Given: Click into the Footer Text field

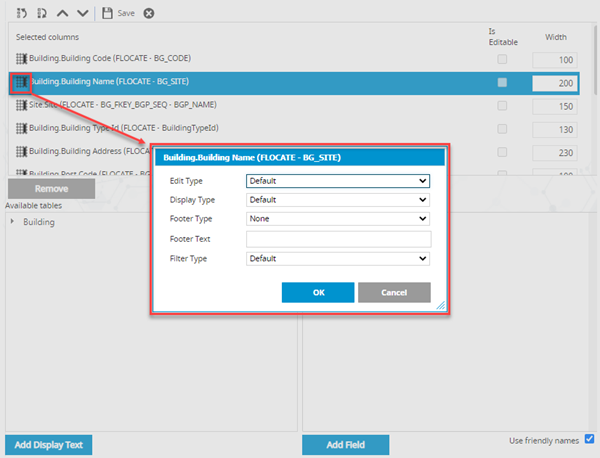Looking at the screenshot, I should click(x=337, y=239).
